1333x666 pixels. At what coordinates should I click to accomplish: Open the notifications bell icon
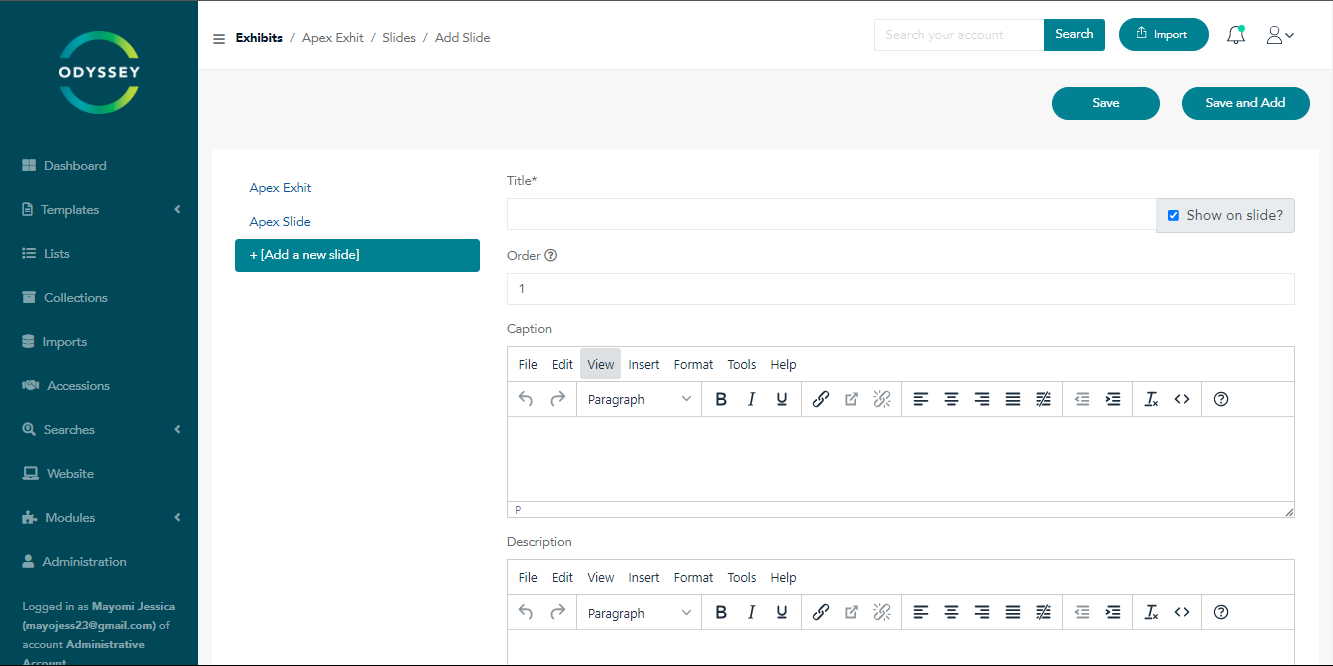coord(1236,35)
